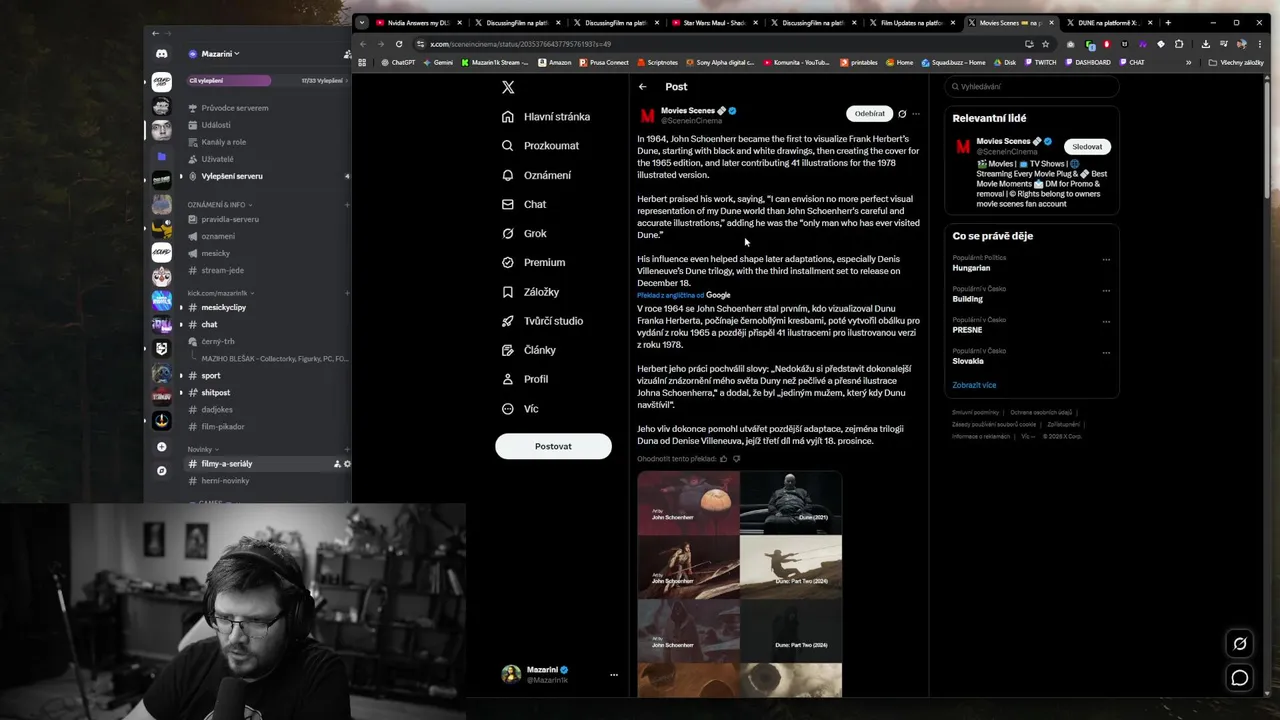Collapse OZNÁMENÍ & INFO category in Discord
Screen dimensions: 1280x720
point(219,205)
